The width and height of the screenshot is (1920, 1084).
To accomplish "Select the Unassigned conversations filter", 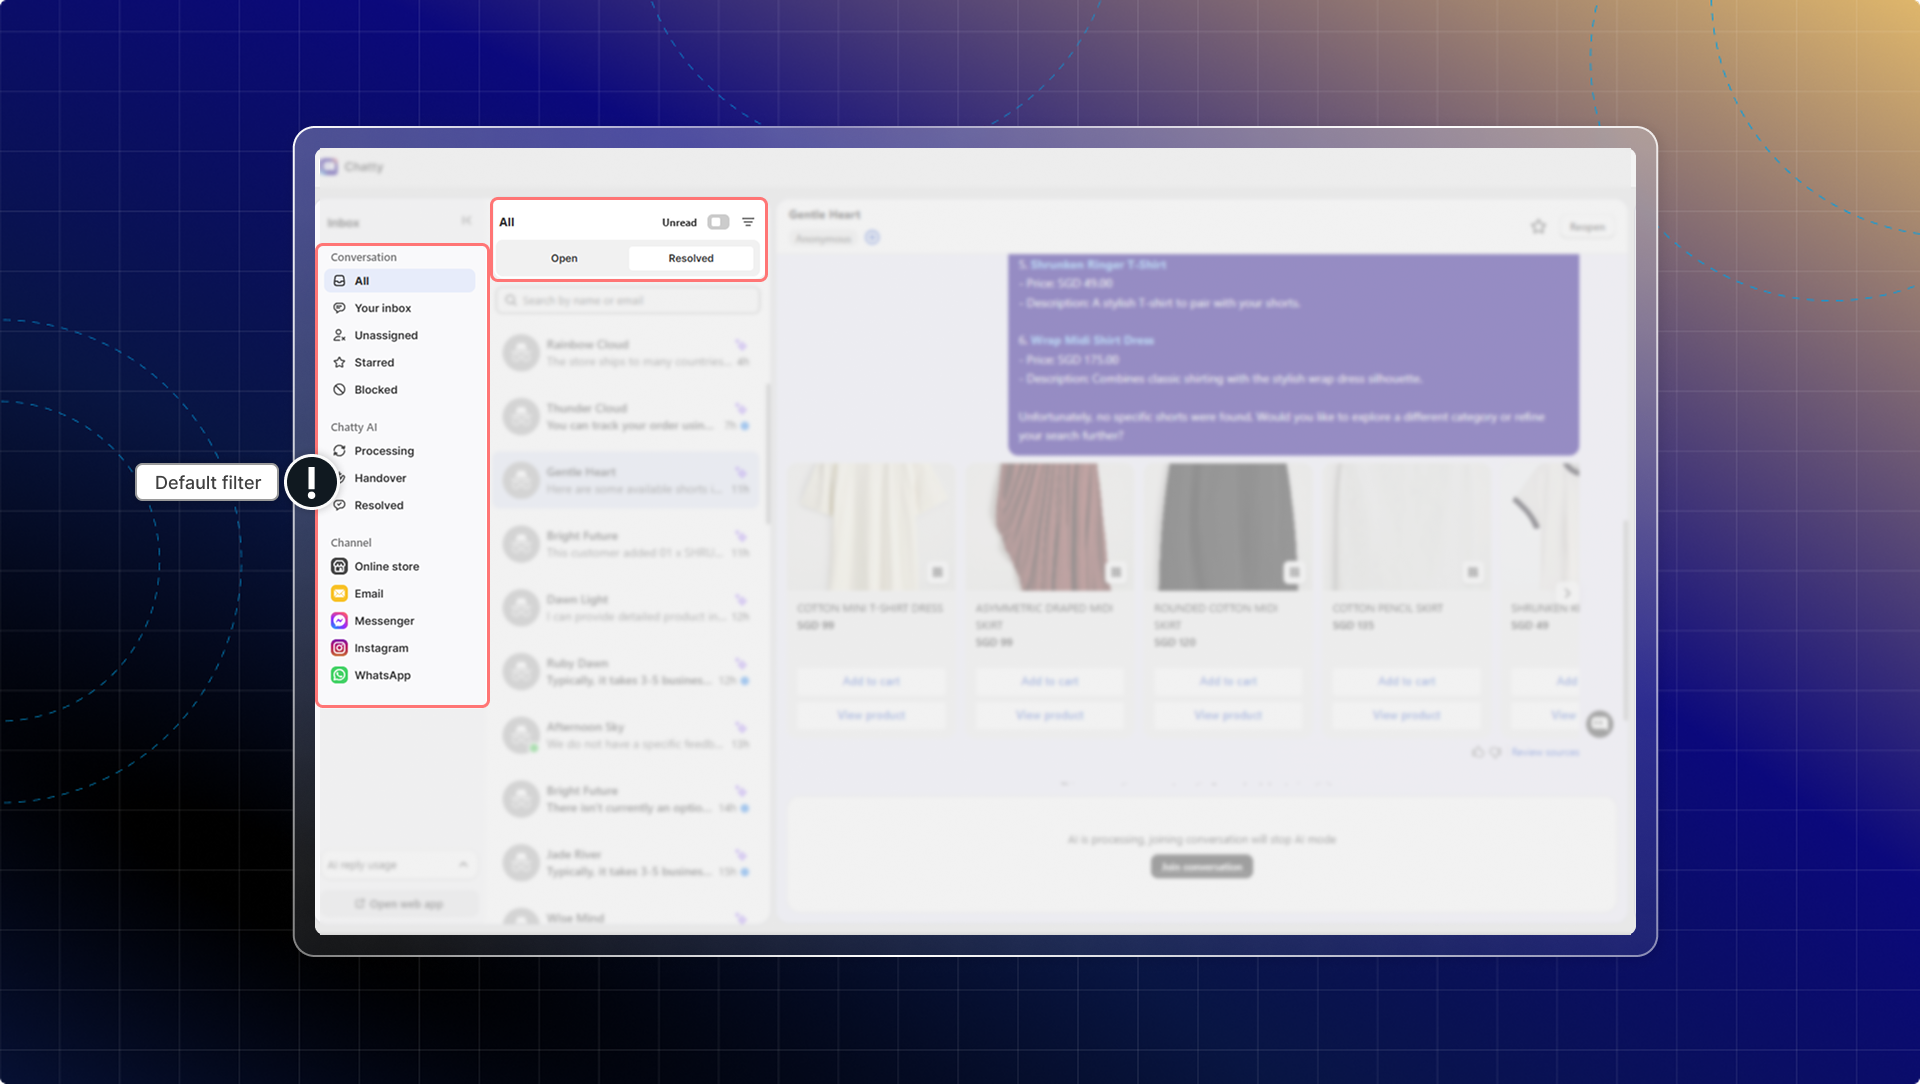I will (385, 335).
